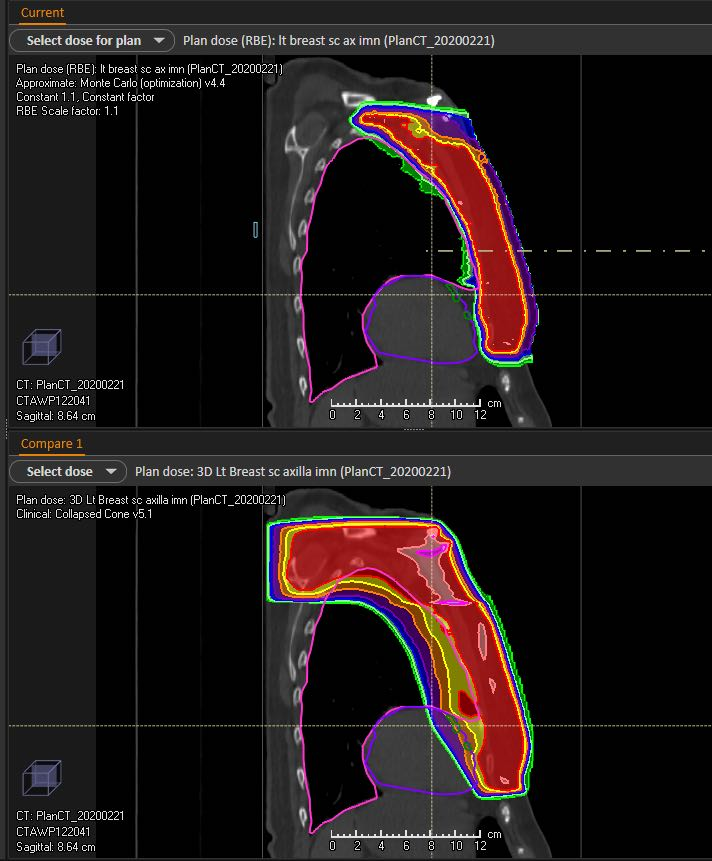Click the white dash-dot line in Current view
The height and width of the screenshot is (861, 712).
click(600, 250)
